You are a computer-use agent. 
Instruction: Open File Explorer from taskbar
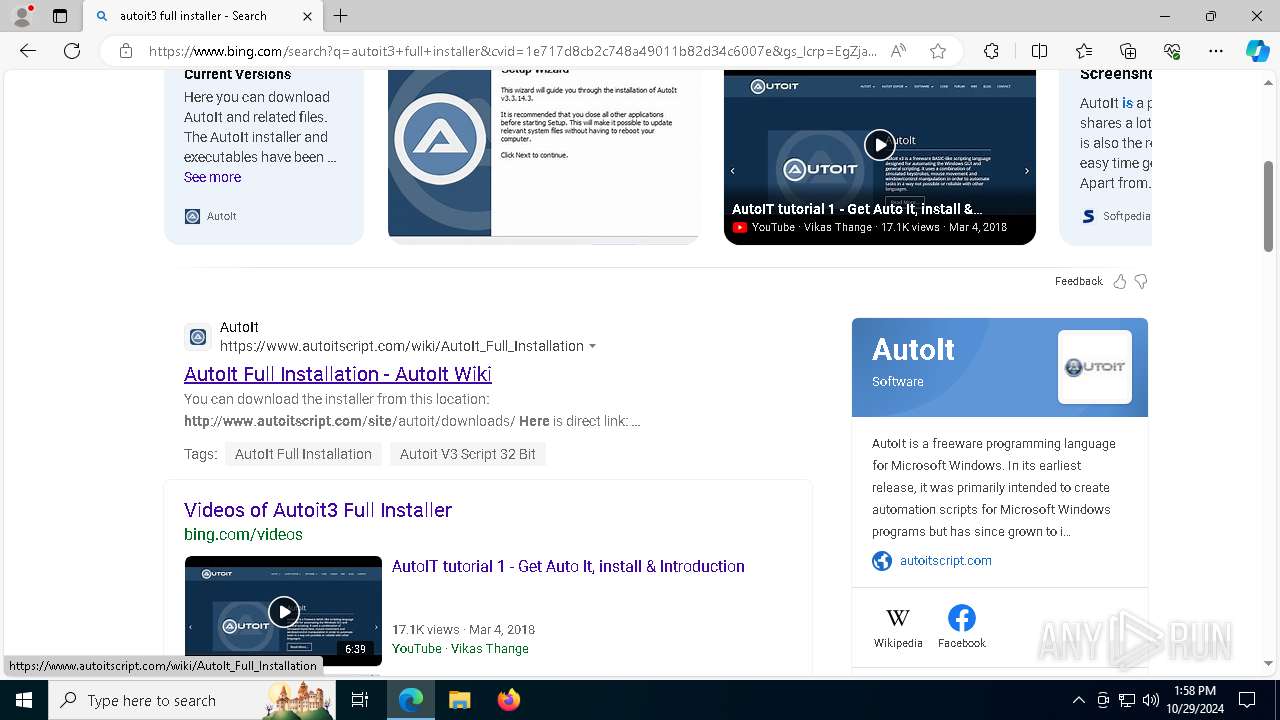pos(459,700)
